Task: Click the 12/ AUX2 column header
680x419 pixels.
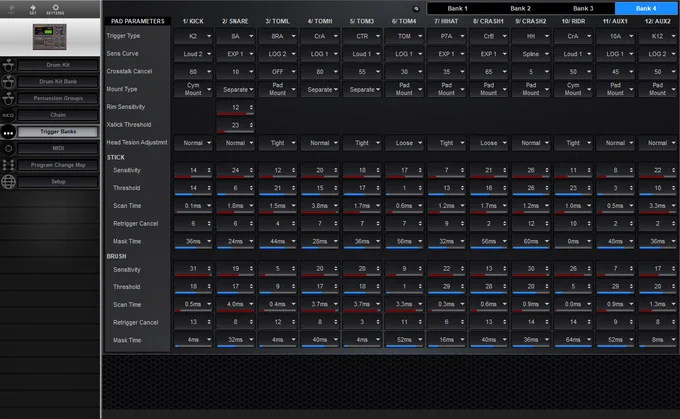Action: tap(657, 21)
